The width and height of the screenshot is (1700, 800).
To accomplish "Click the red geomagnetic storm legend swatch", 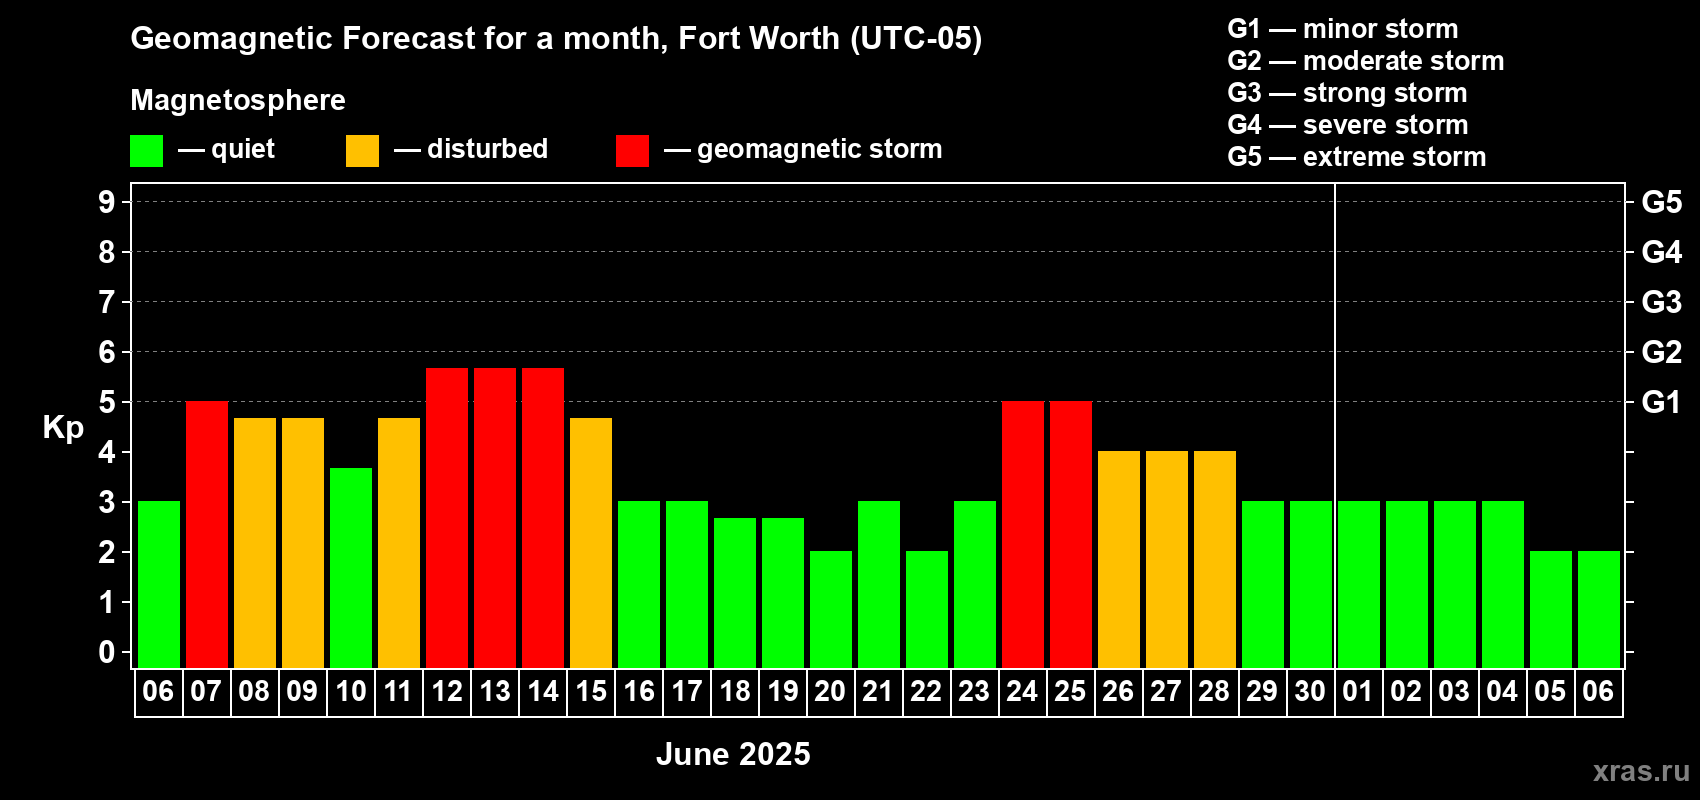I will pos(632,151).
